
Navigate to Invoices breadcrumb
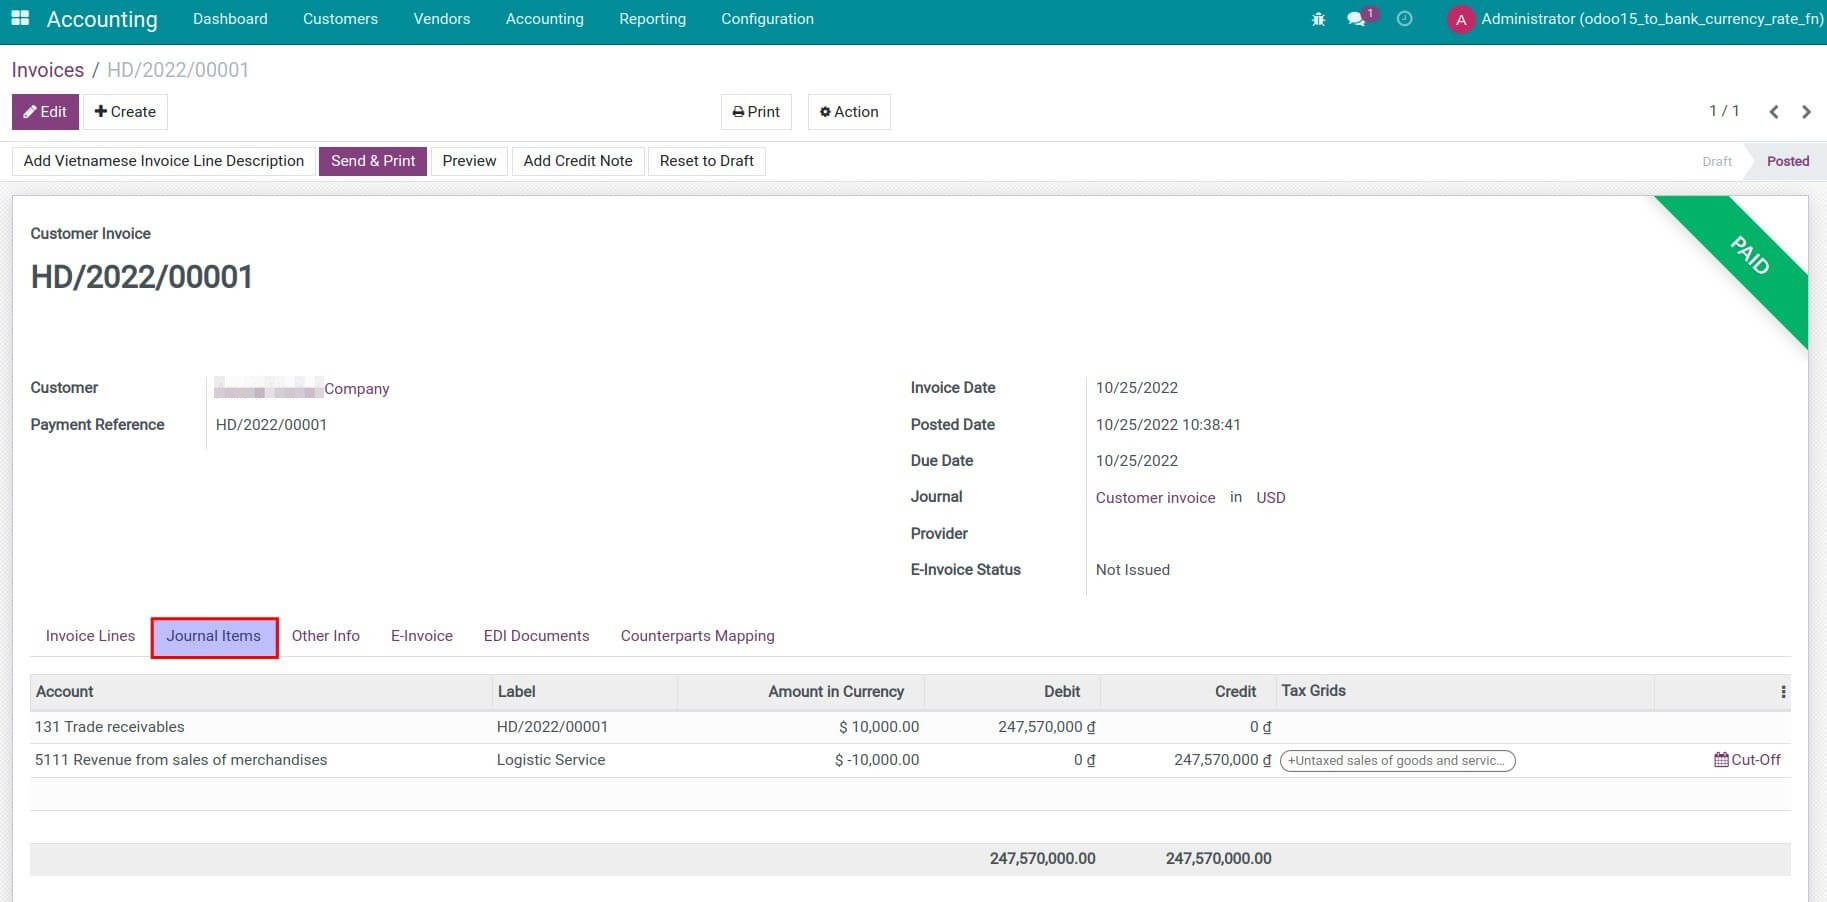click(47, 70)
